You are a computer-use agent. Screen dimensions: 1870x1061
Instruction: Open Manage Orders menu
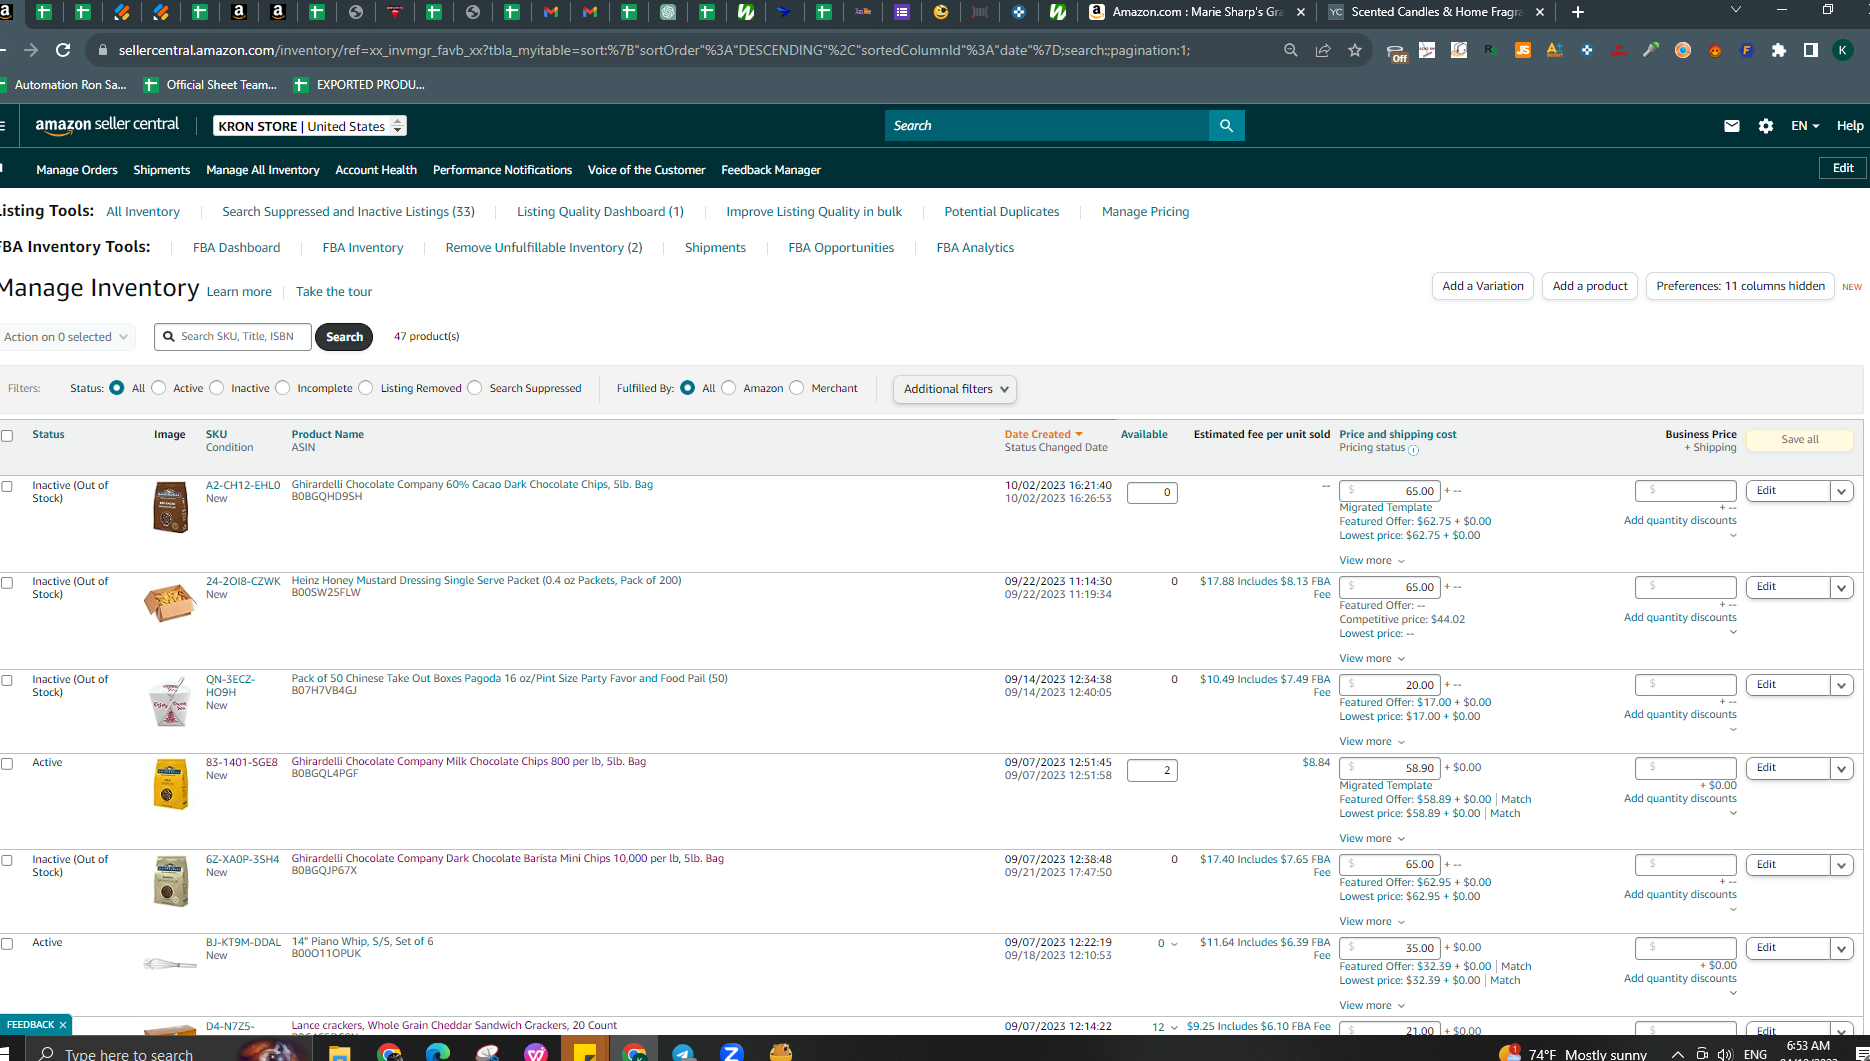tap(77, 170)
